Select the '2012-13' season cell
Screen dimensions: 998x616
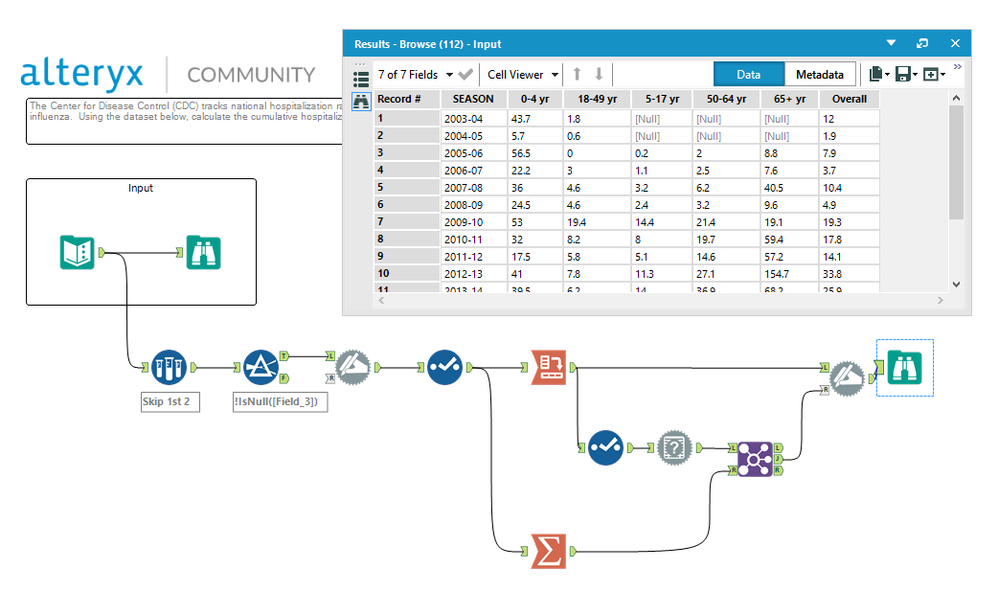(x=474, y=274)
